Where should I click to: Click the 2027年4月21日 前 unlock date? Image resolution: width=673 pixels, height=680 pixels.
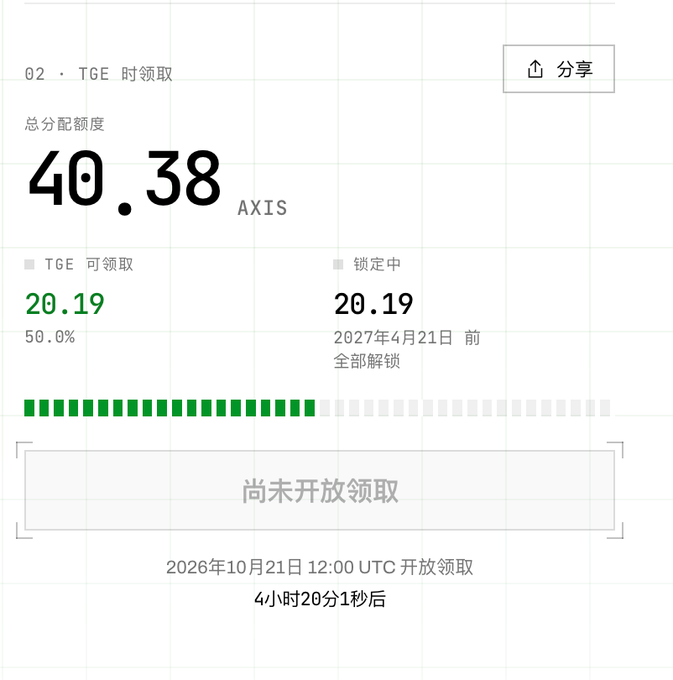tap(407, 337)
